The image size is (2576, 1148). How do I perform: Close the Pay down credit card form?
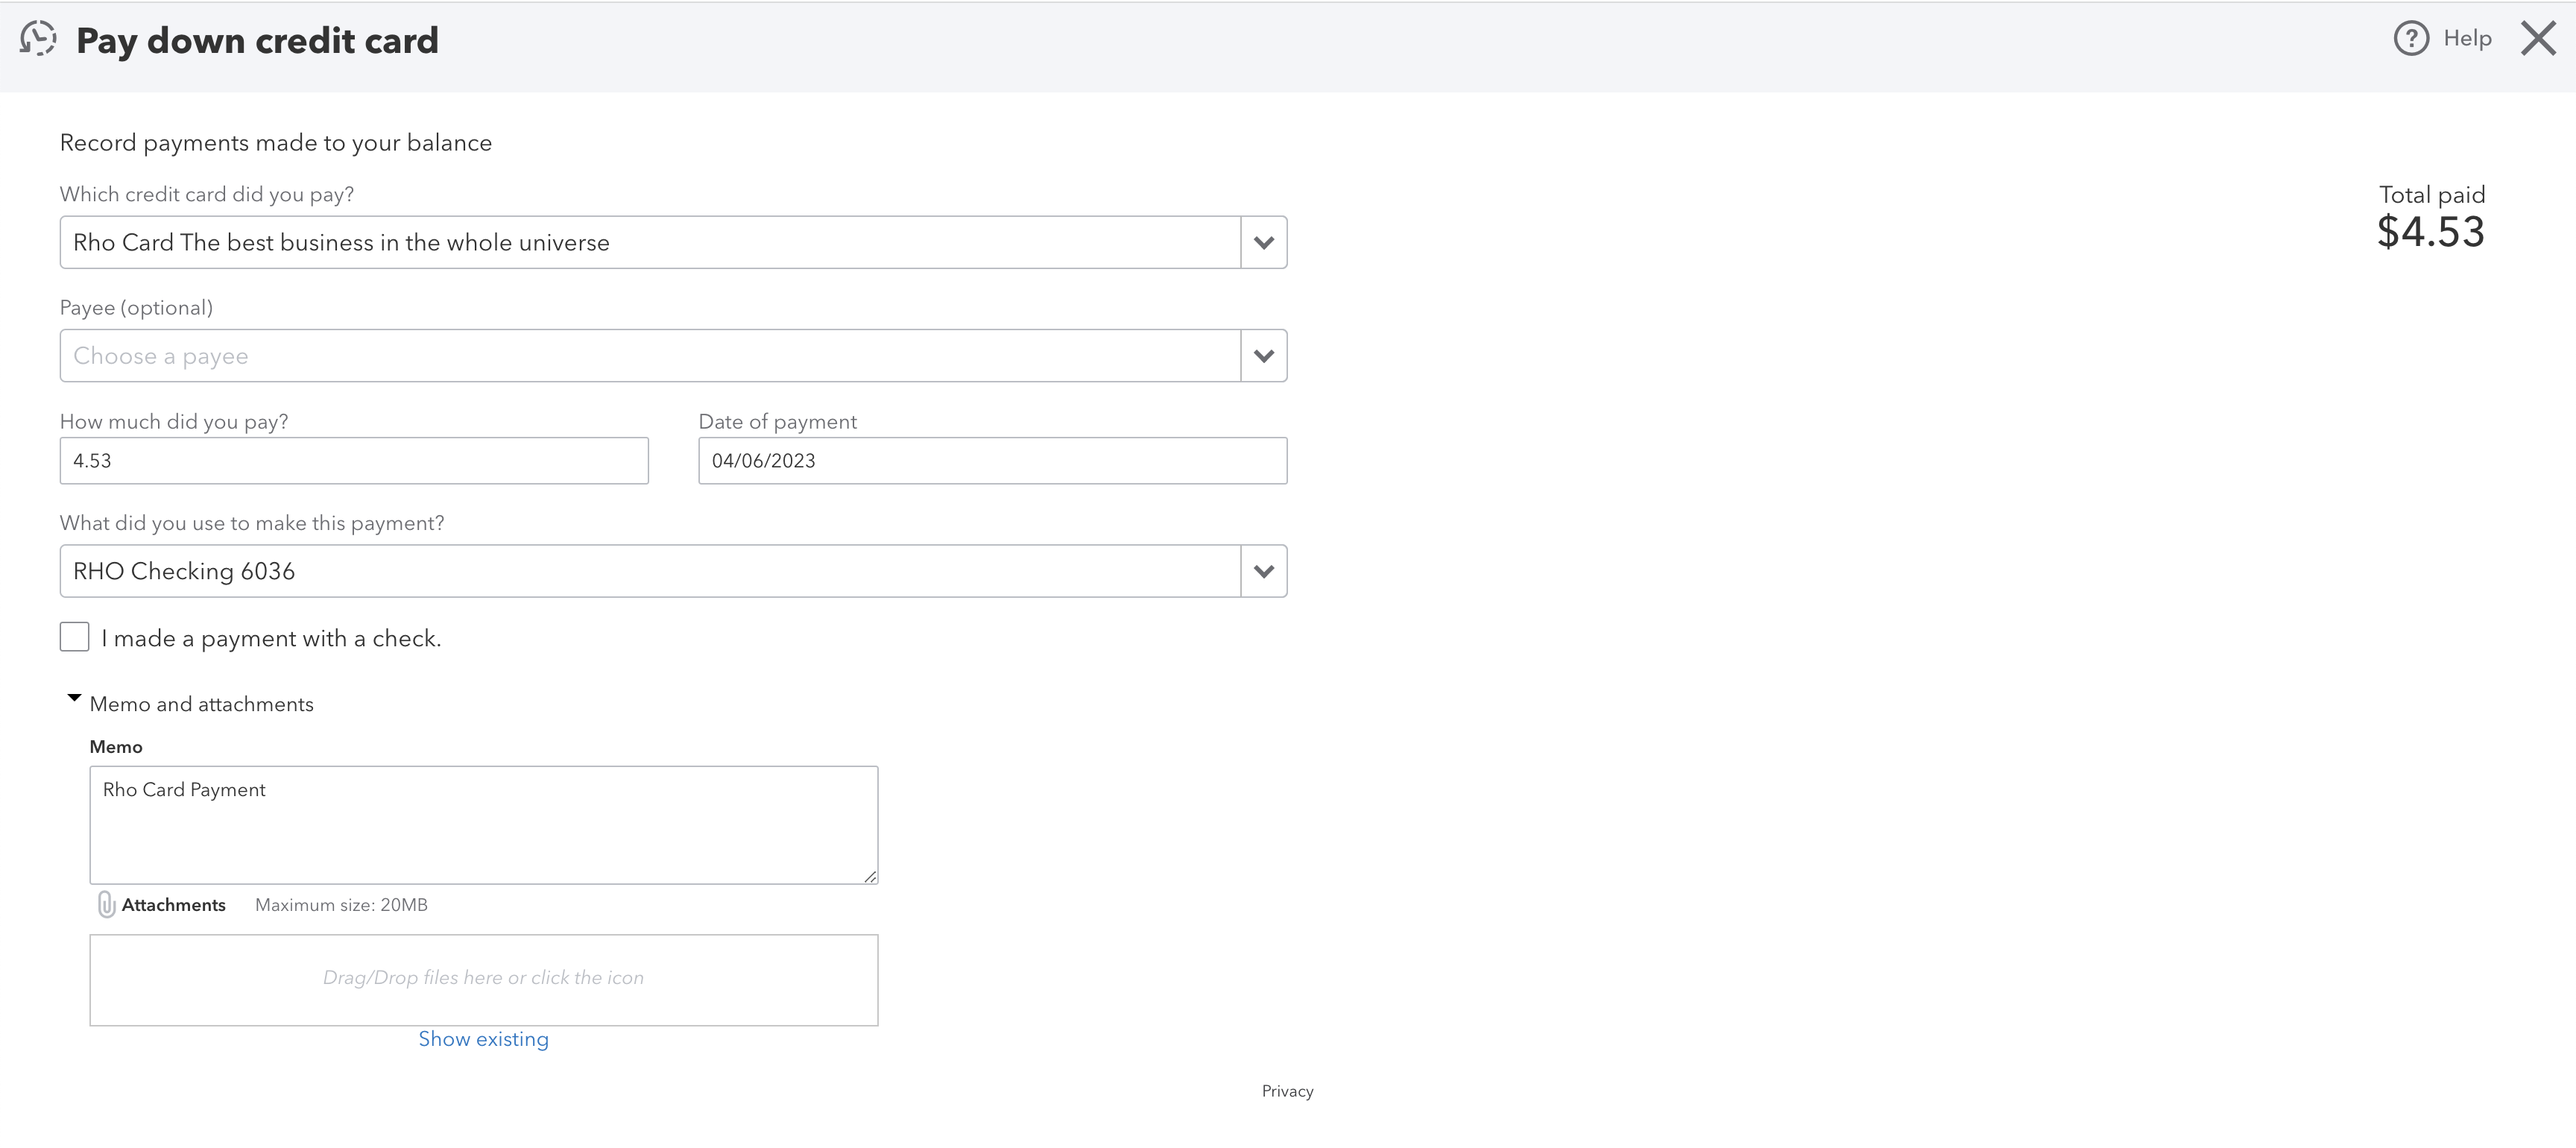pos(2538,39)
